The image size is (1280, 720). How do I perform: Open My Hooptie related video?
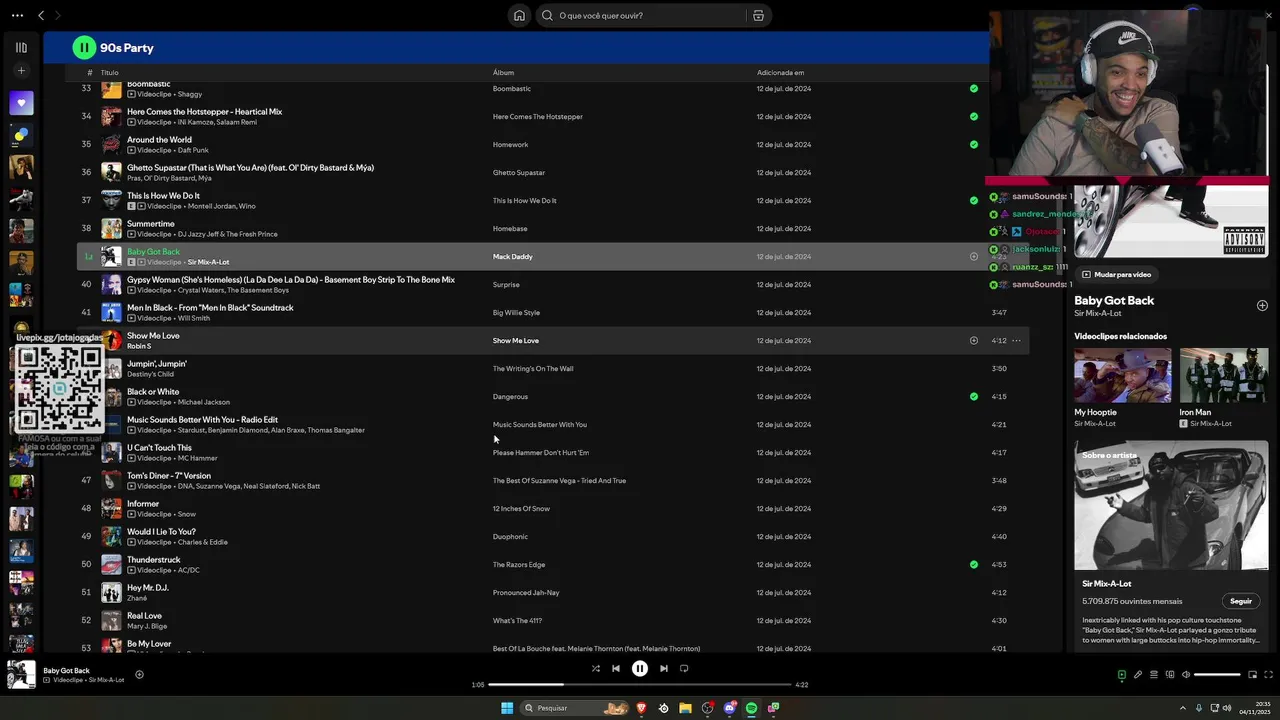(1122, 375)
